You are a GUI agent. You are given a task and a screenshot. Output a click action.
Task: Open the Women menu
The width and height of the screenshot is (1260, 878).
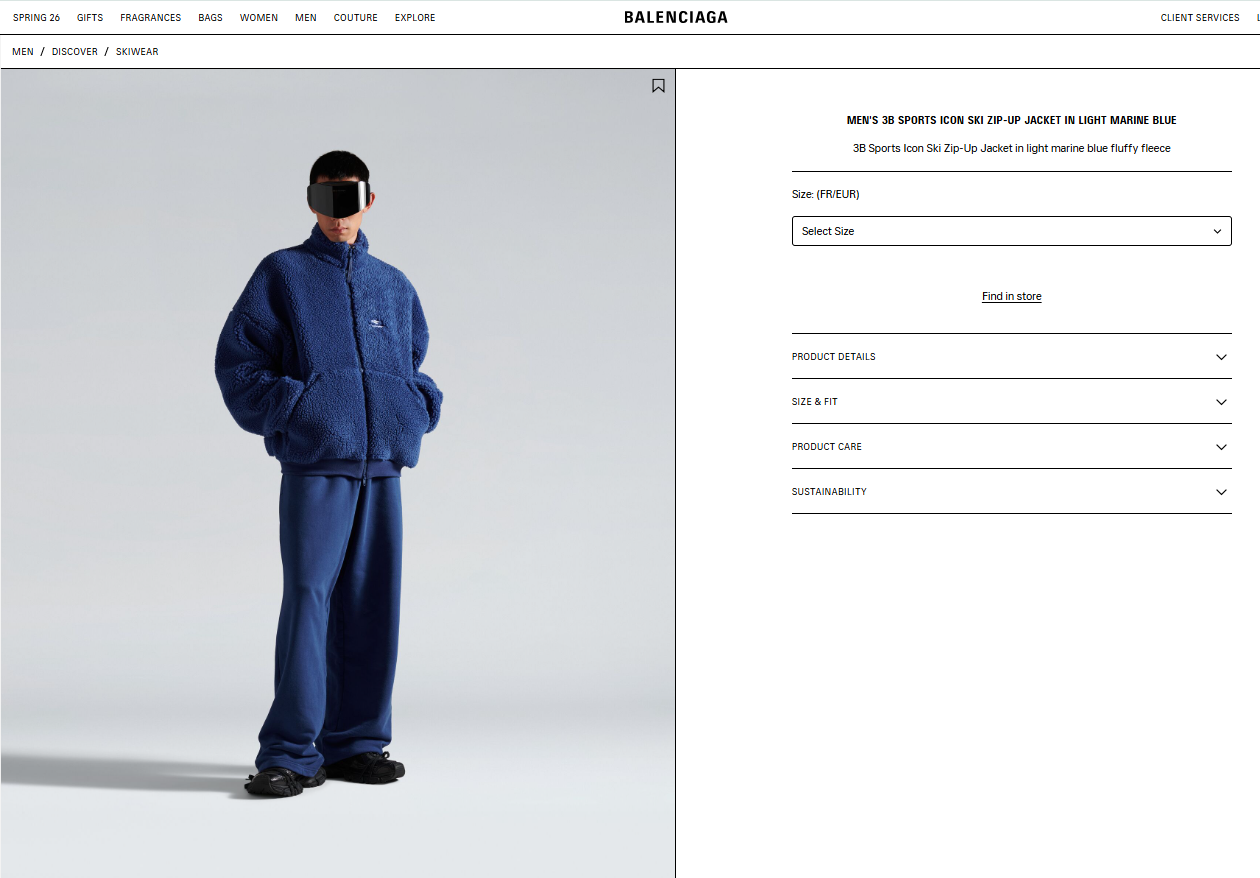[x=259, y=18]
